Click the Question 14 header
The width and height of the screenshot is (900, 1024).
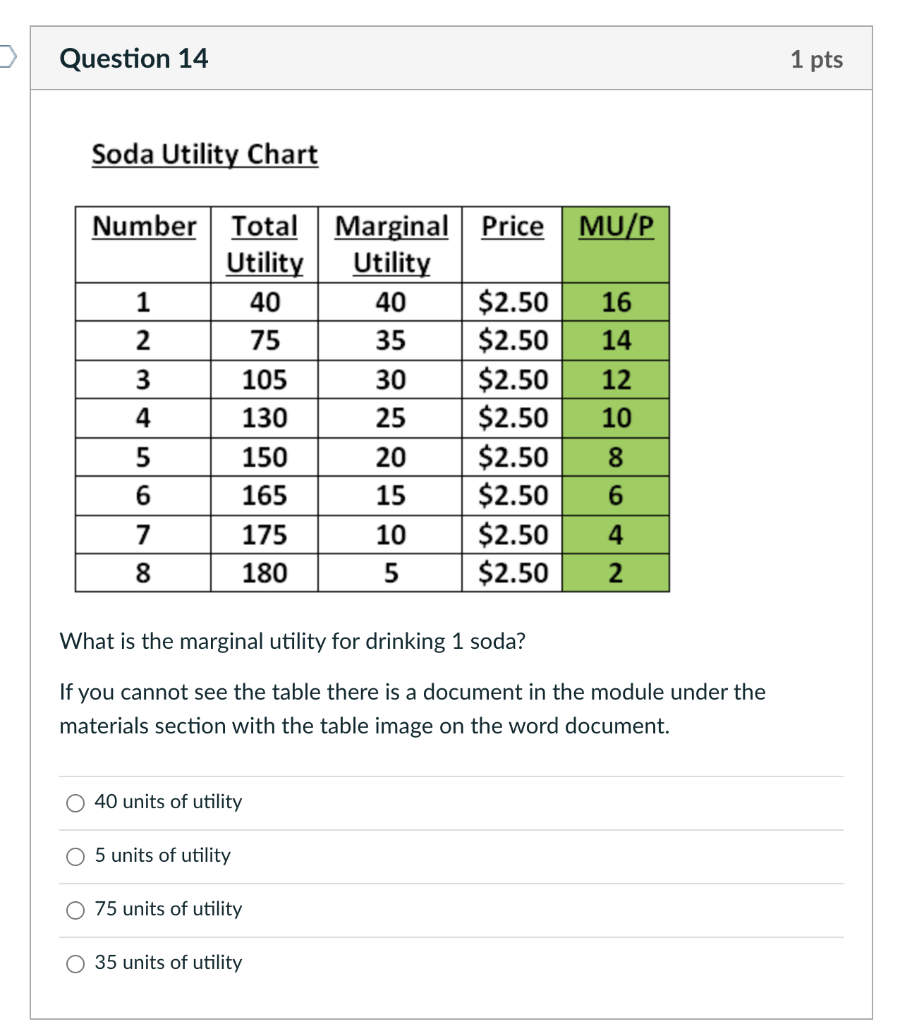click(134, 58)
